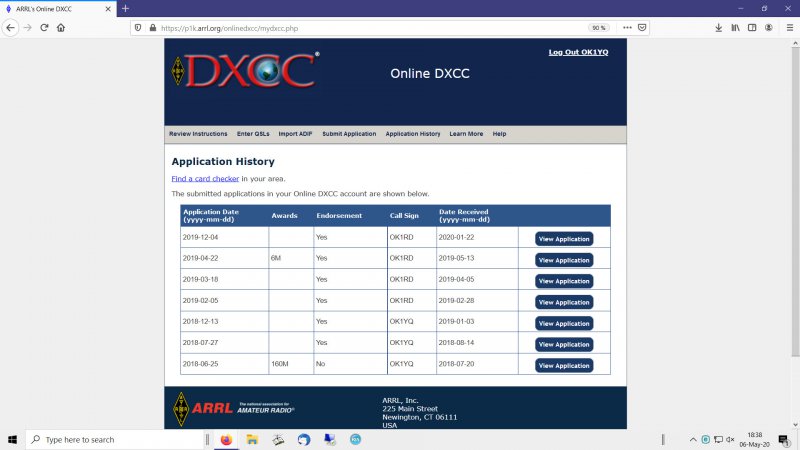Open Import ADIF menu item
Viewport: 800px width, 450px height.
295,134
